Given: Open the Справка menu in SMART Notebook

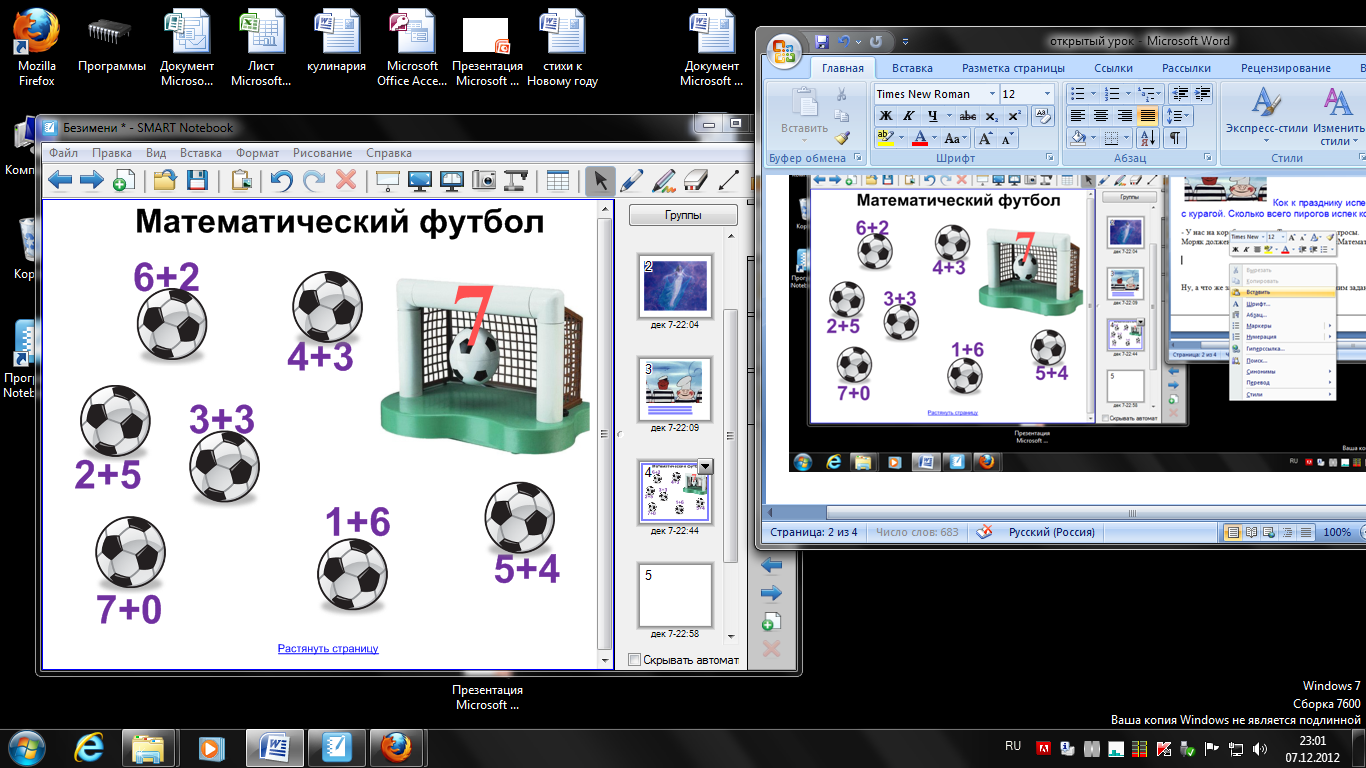Looking at the screenshot, I should 389,153.
